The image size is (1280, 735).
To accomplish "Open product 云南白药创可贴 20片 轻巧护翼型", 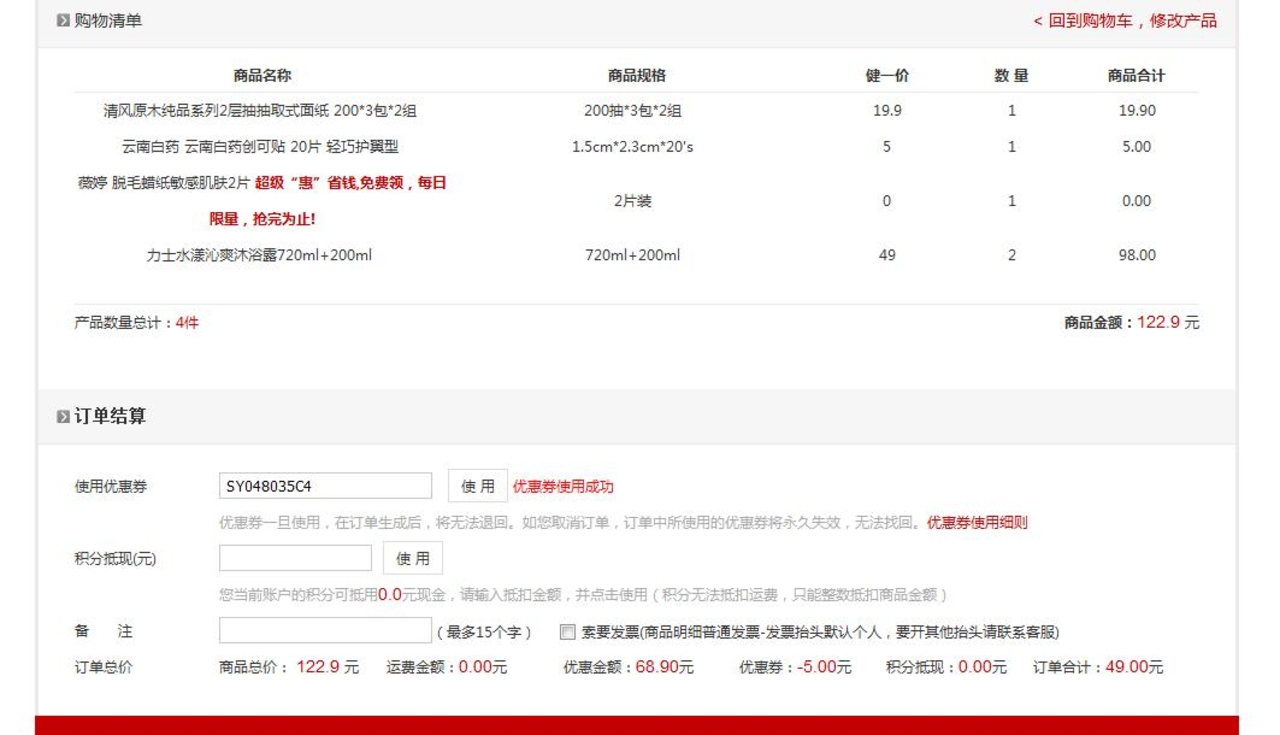I will (260, 147).
